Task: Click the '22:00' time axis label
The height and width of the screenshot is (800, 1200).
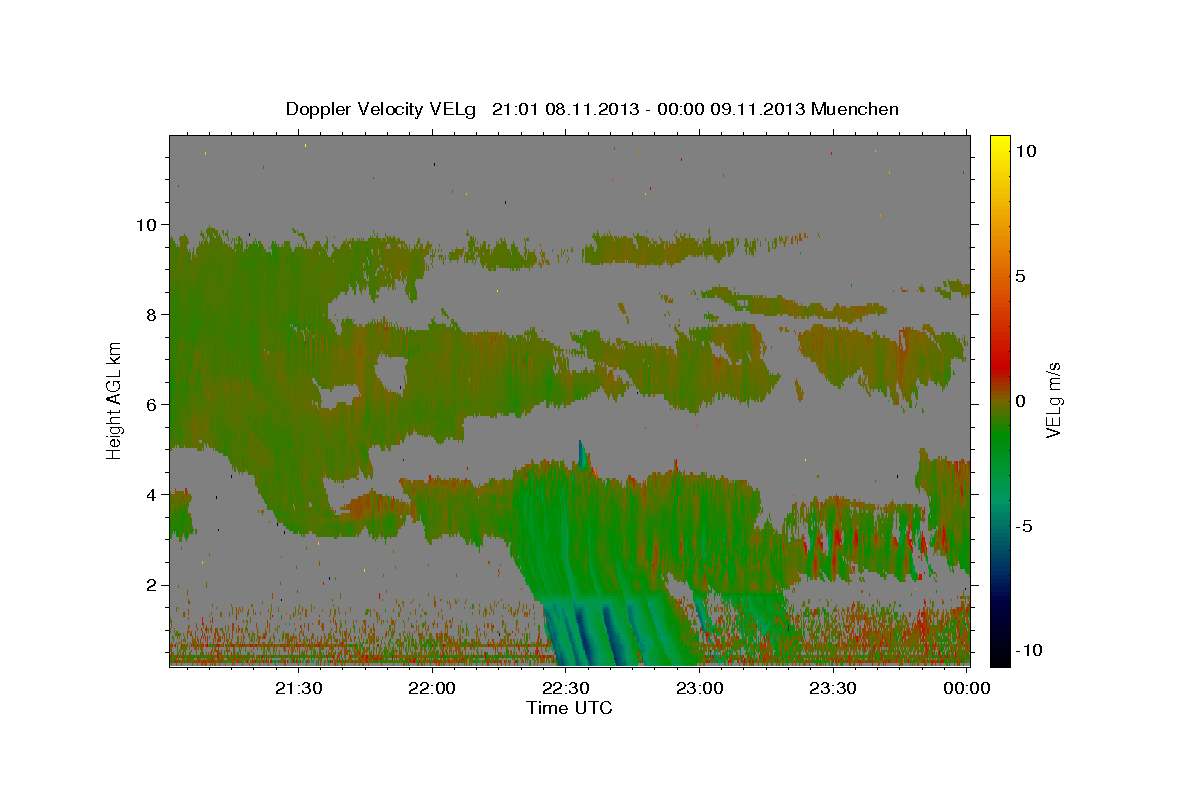Action: point(433,688)
